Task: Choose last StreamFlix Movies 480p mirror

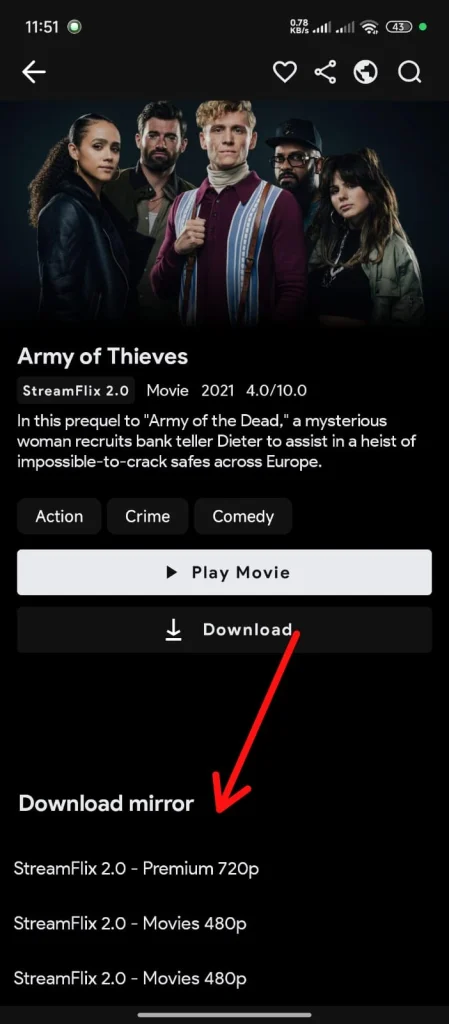Action: click(x=130, y=978)
